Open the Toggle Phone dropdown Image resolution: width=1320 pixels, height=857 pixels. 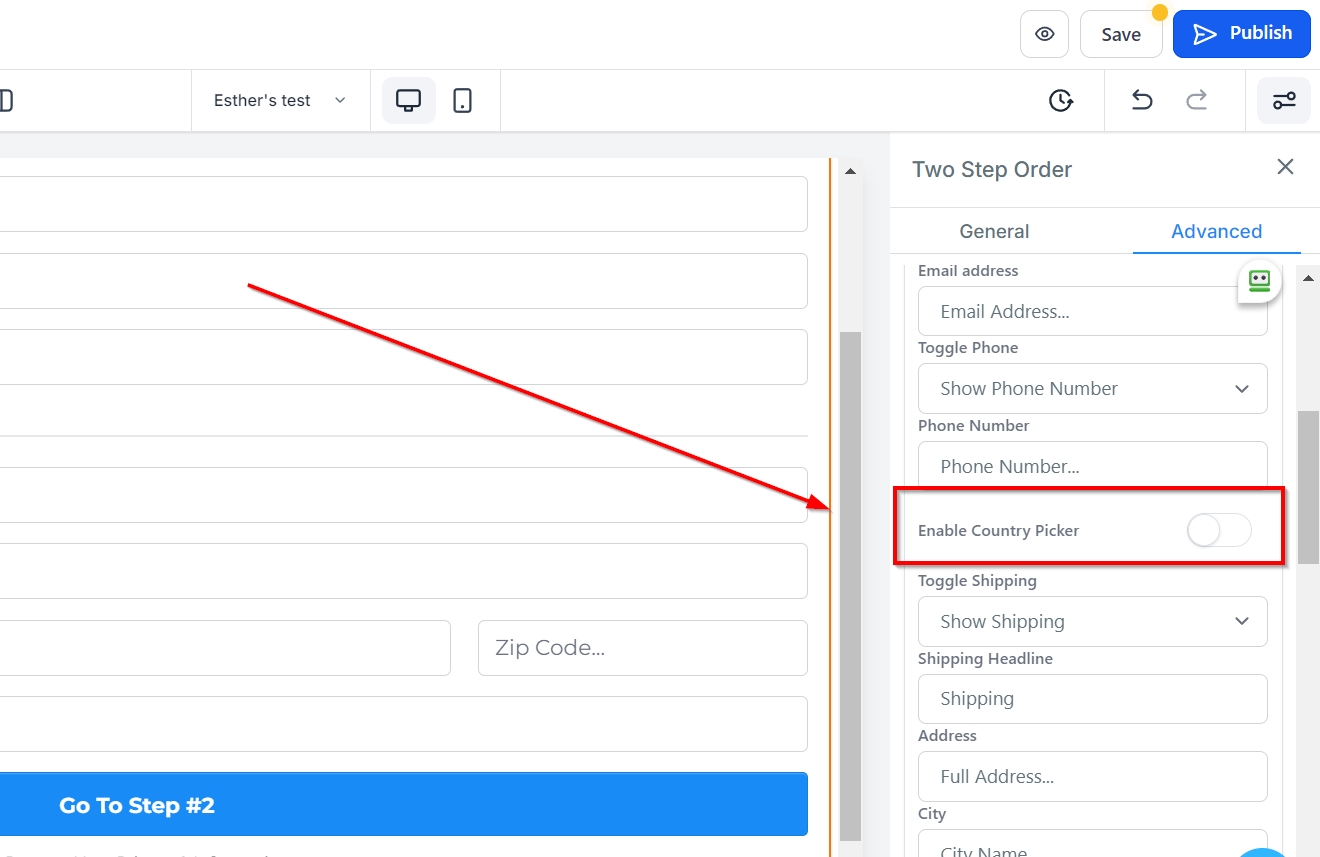click(1092, 388)
